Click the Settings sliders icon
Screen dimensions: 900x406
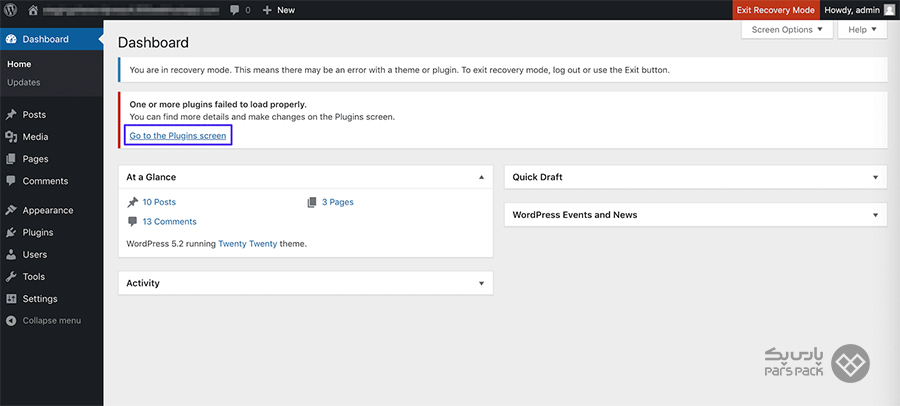(10, 299)
